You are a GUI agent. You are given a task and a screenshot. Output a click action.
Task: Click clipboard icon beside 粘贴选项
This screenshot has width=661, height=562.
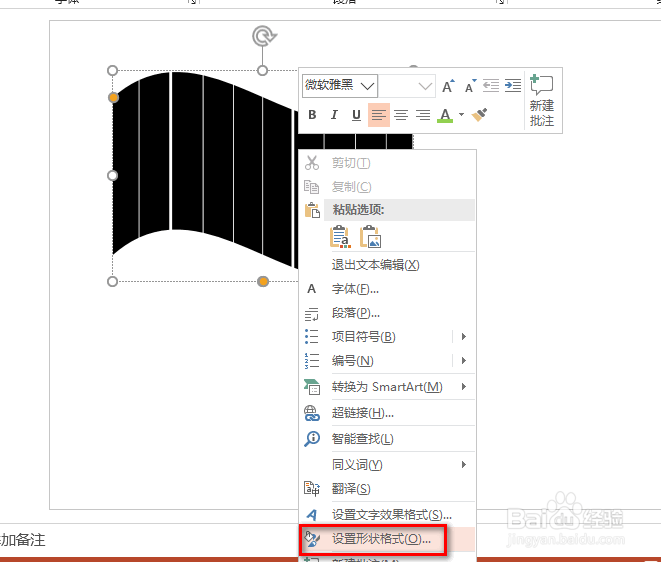[x=312, y=210]
